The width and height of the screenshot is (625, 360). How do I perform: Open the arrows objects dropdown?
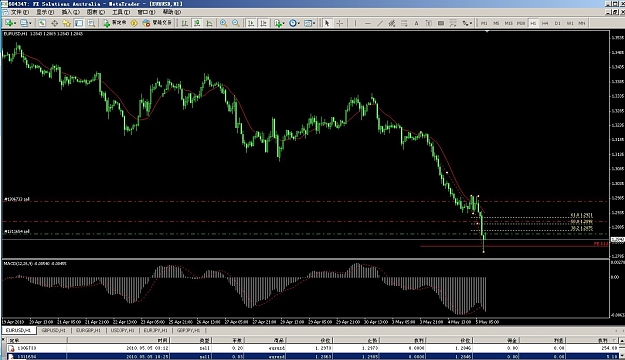(x=467, y=23)
